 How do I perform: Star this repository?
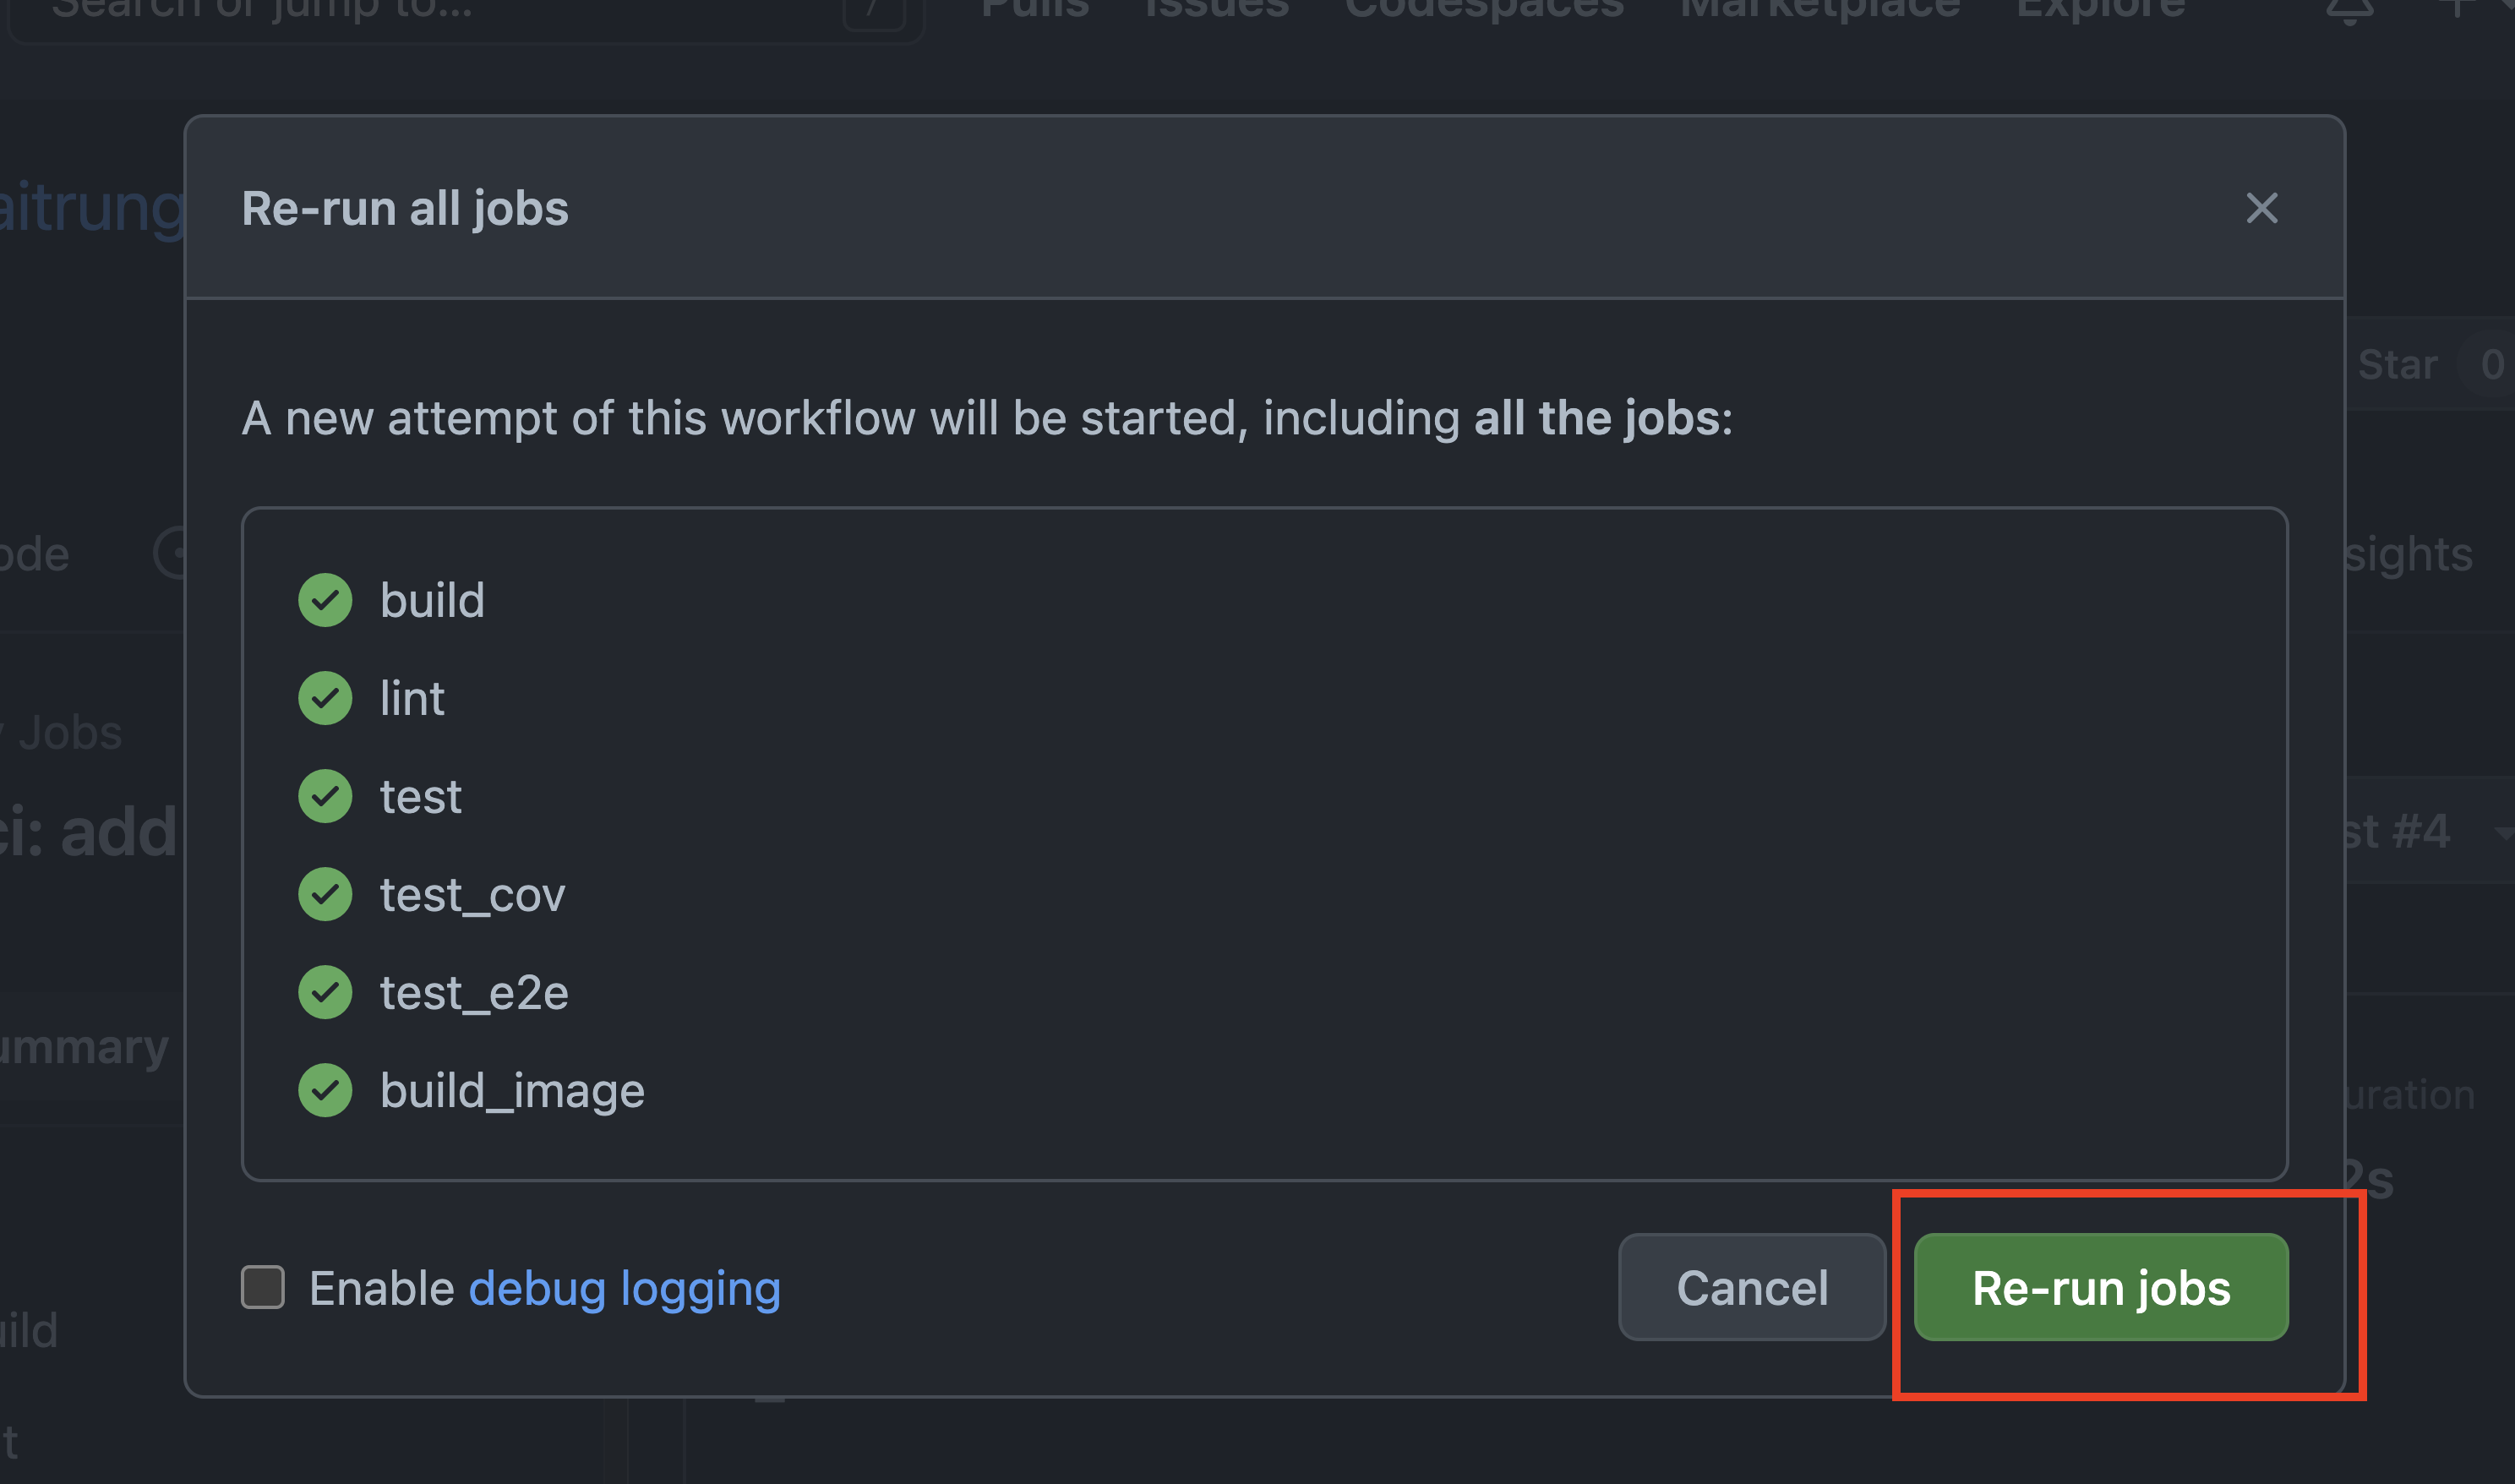click(x=2398, y=363)
